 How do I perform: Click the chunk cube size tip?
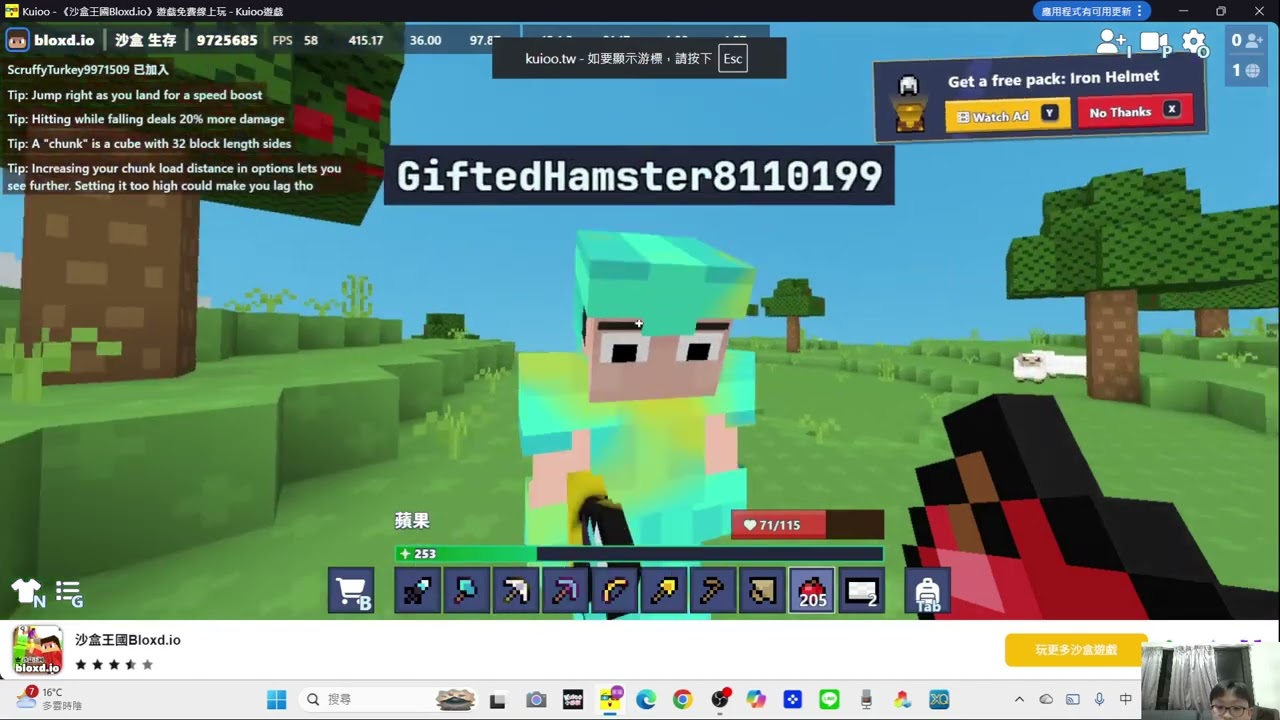149,143
